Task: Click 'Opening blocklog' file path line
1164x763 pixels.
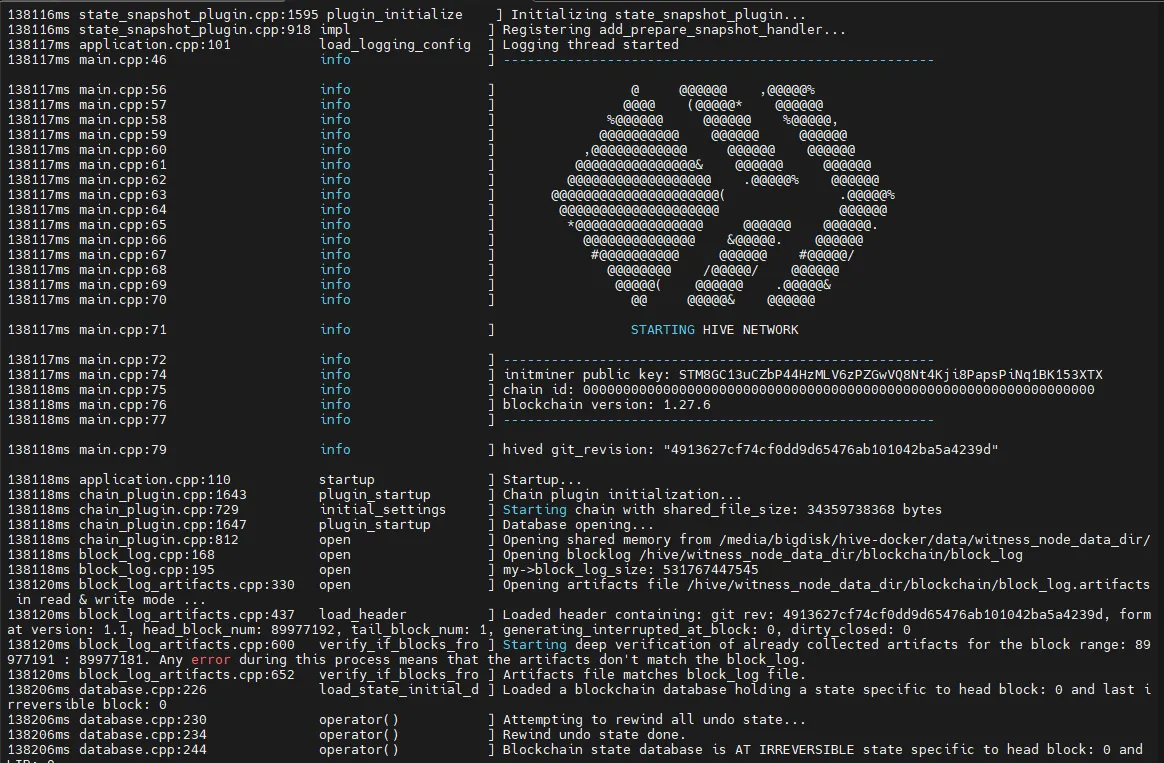Action: click(x=762, y=554)
